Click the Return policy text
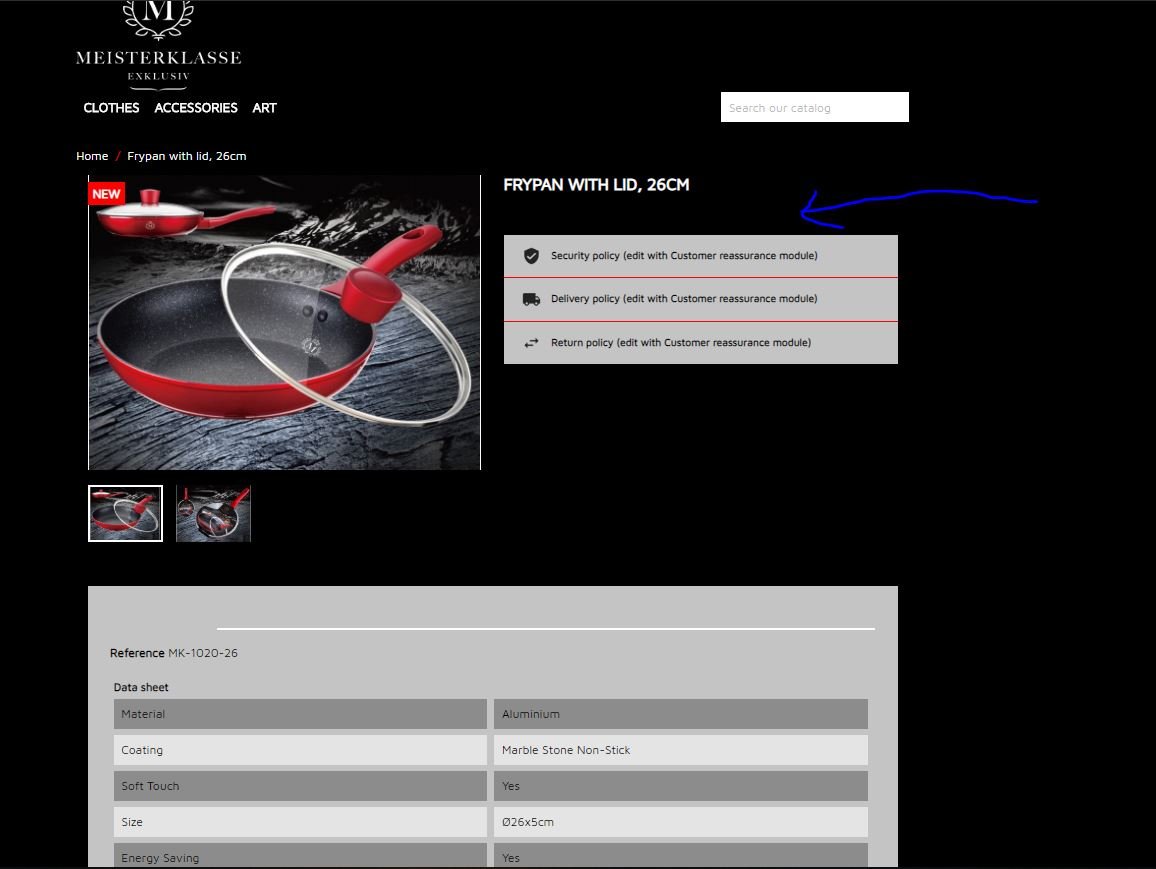The width and height of the screenshot is (1156, 869). click(x=681, y=343)
